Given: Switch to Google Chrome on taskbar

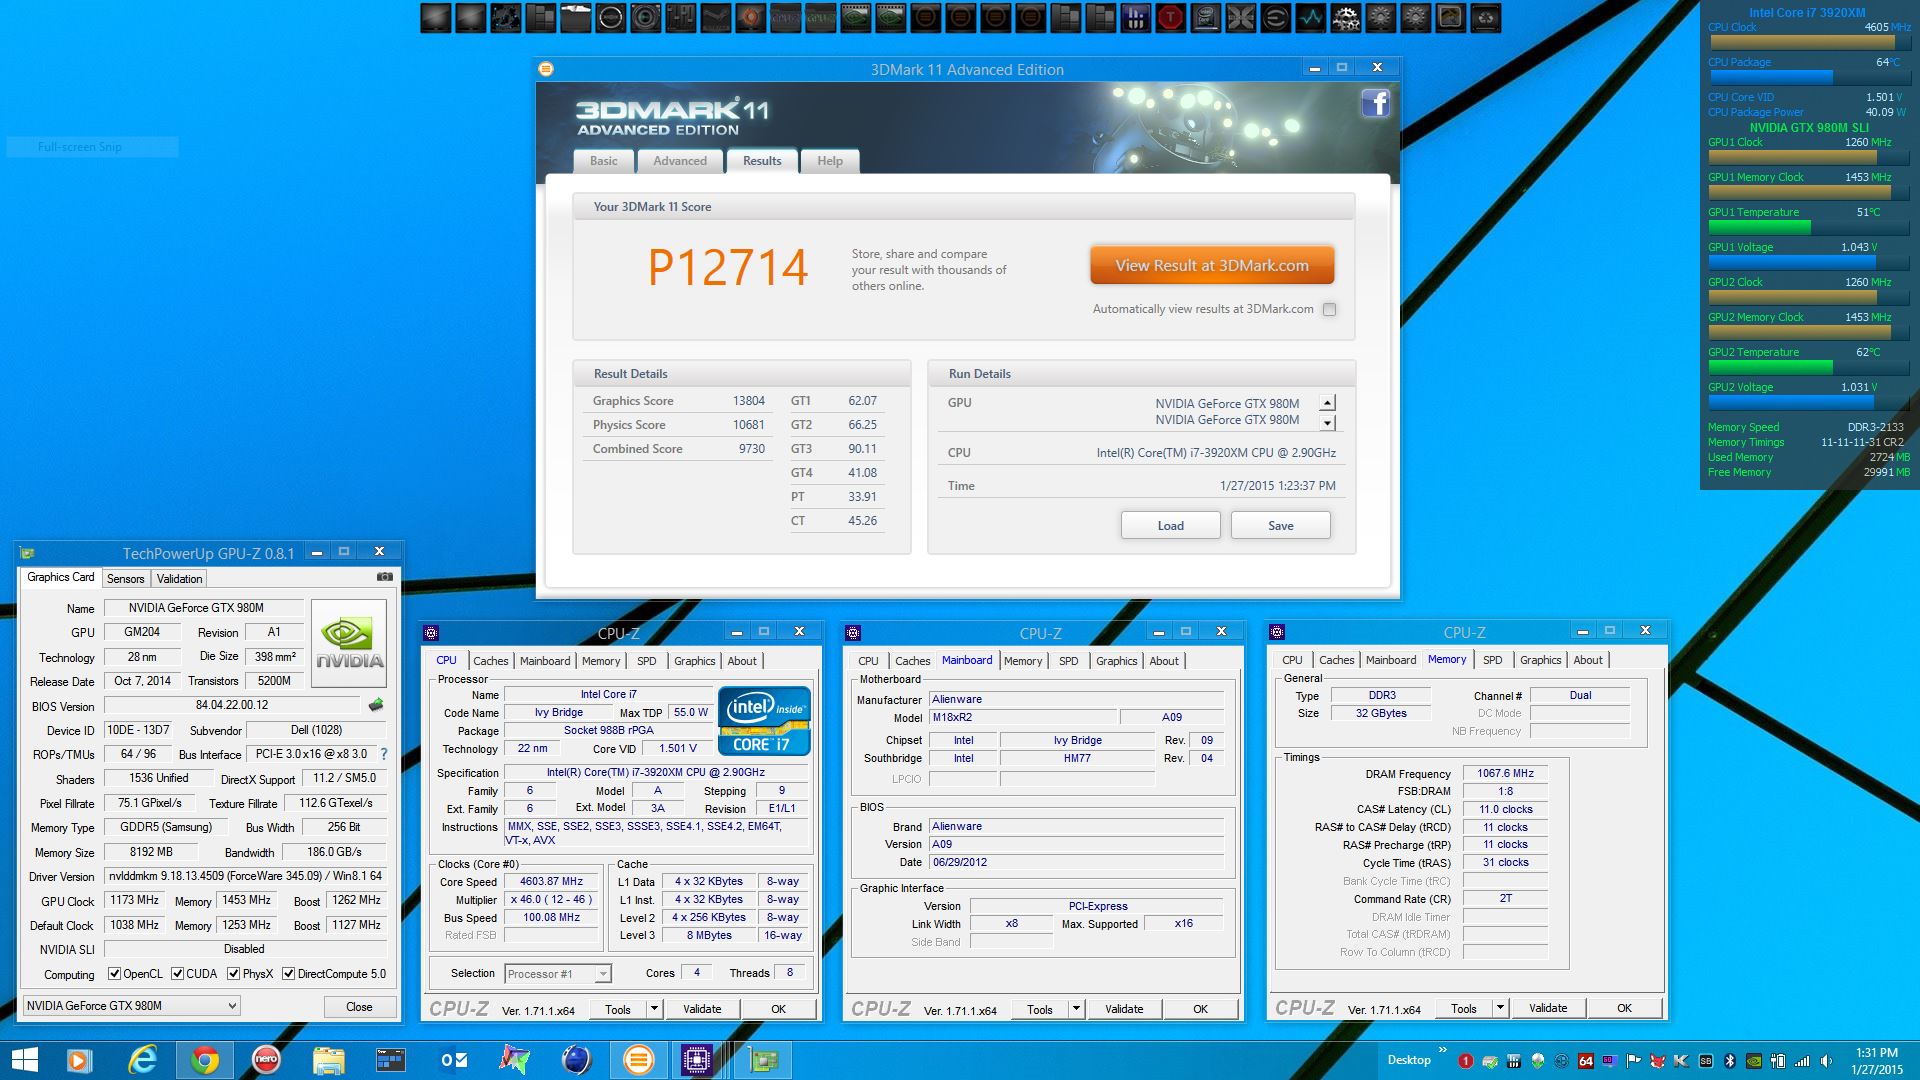Looking at the screenshot, I should tap(204, 1060).
